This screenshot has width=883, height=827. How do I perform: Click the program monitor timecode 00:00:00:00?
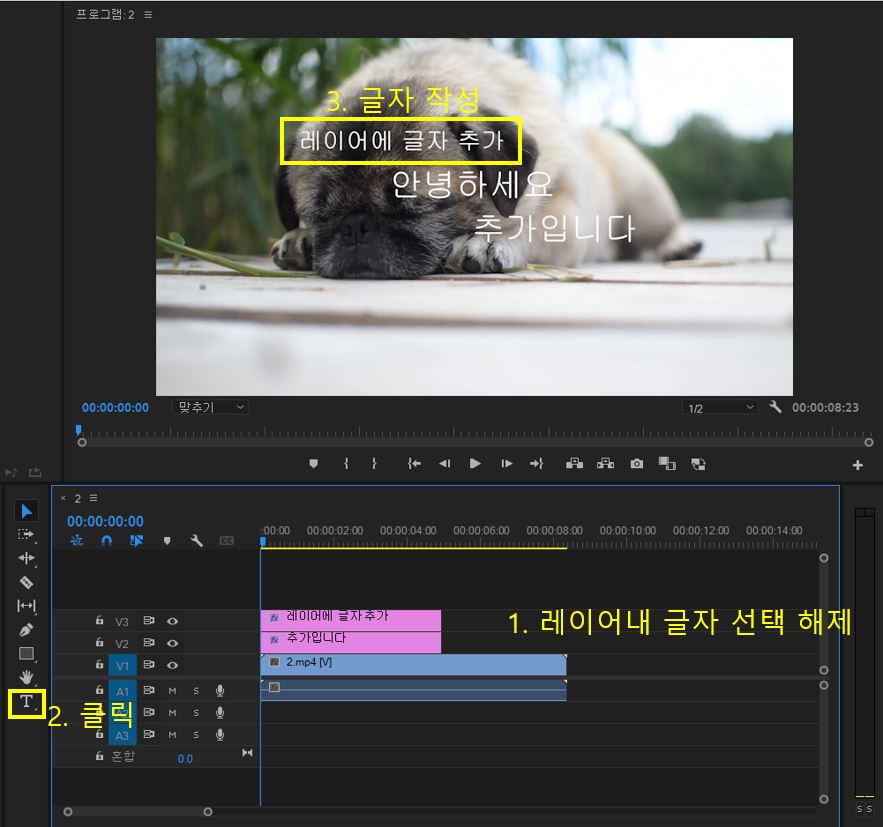click(115, 408)
